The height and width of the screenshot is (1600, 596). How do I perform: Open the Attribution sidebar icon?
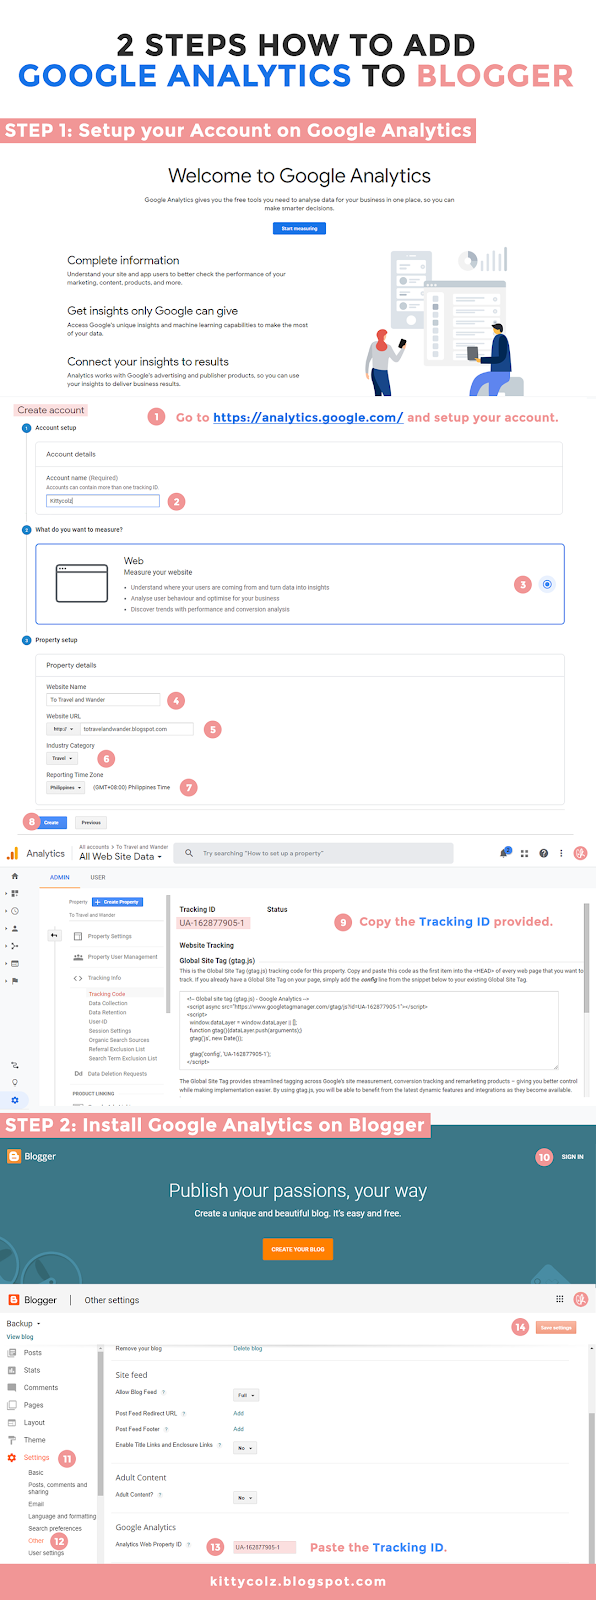(x=14, y=1065)
